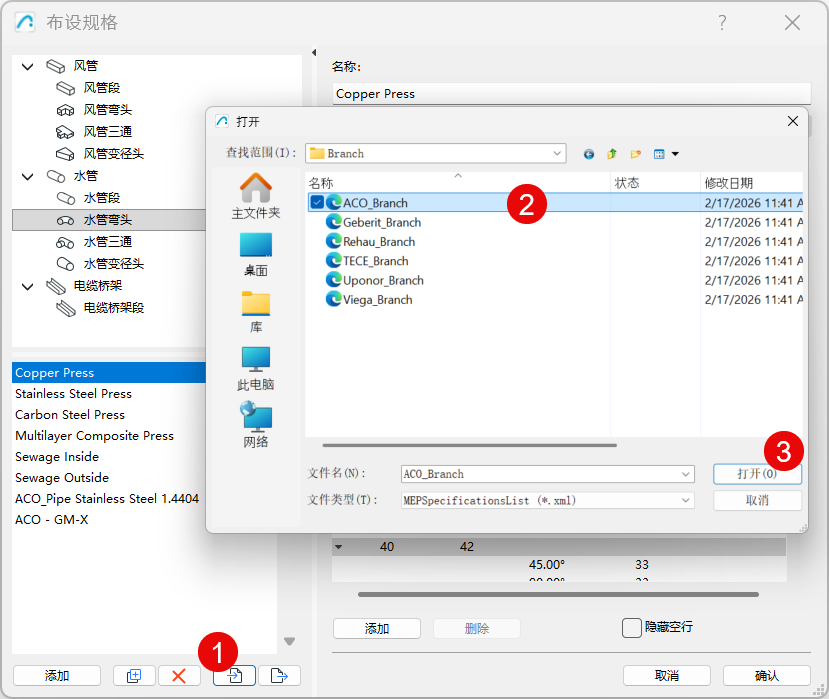Screen dimensions: 829x699
Task: Collapse the row 40 disclosure triangle
Action: (339, 547)
